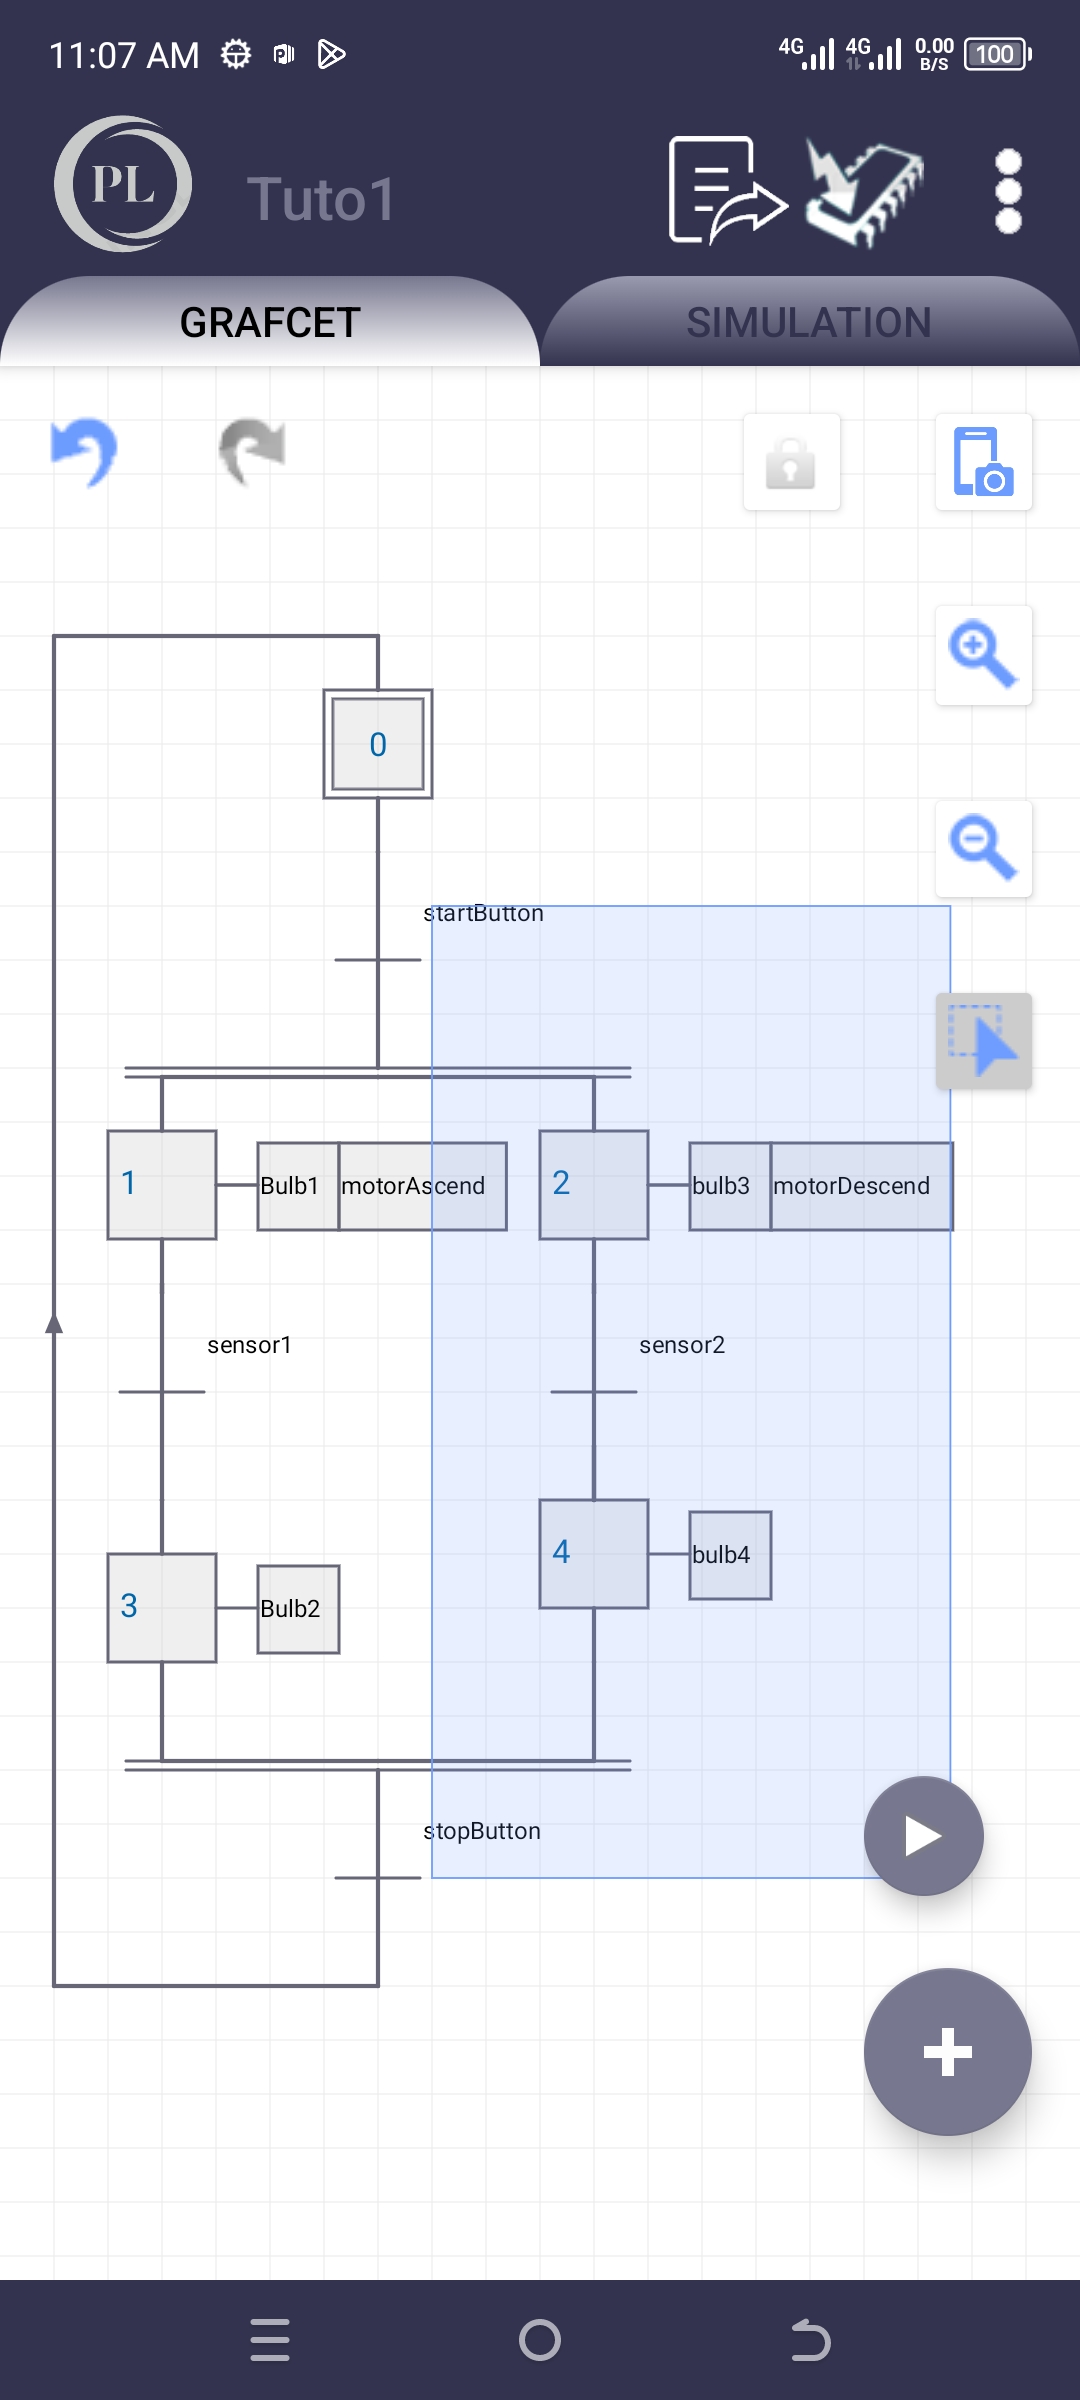Zoom in on the diagram
The image size is (1080, 2400).
(x=984, y=655)
